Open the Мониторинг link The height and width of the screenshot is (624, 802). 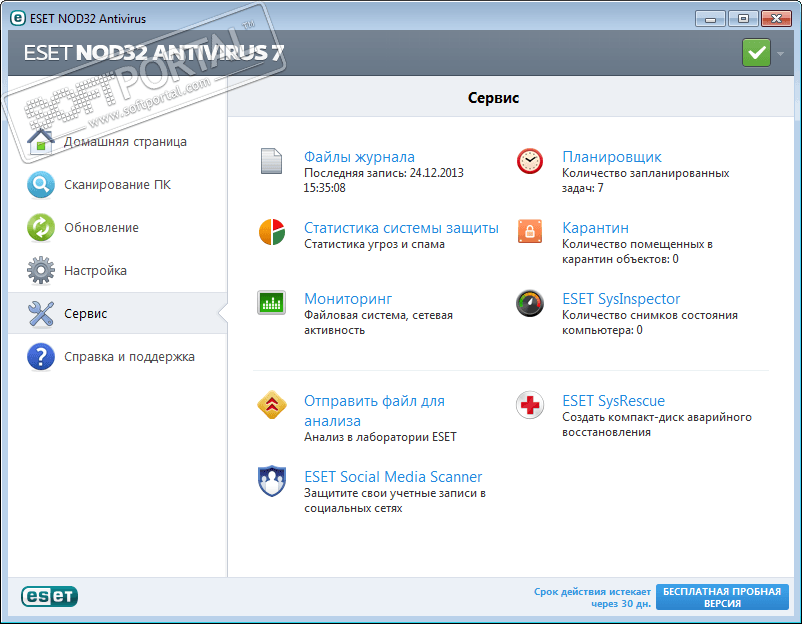pos(348,299)
